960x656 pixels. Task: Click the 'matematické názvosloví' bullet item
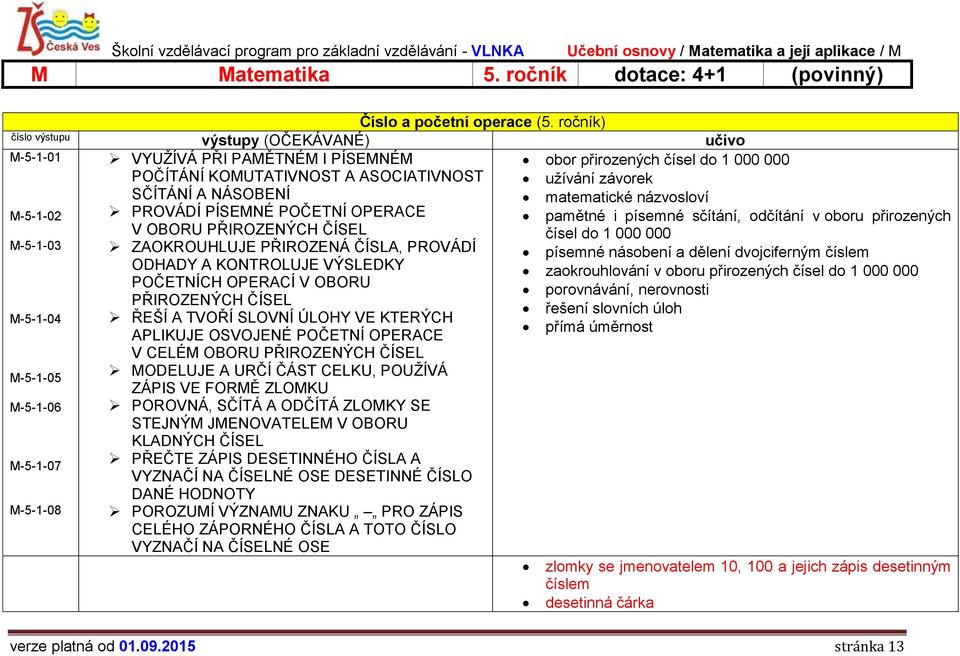[627, 197]
